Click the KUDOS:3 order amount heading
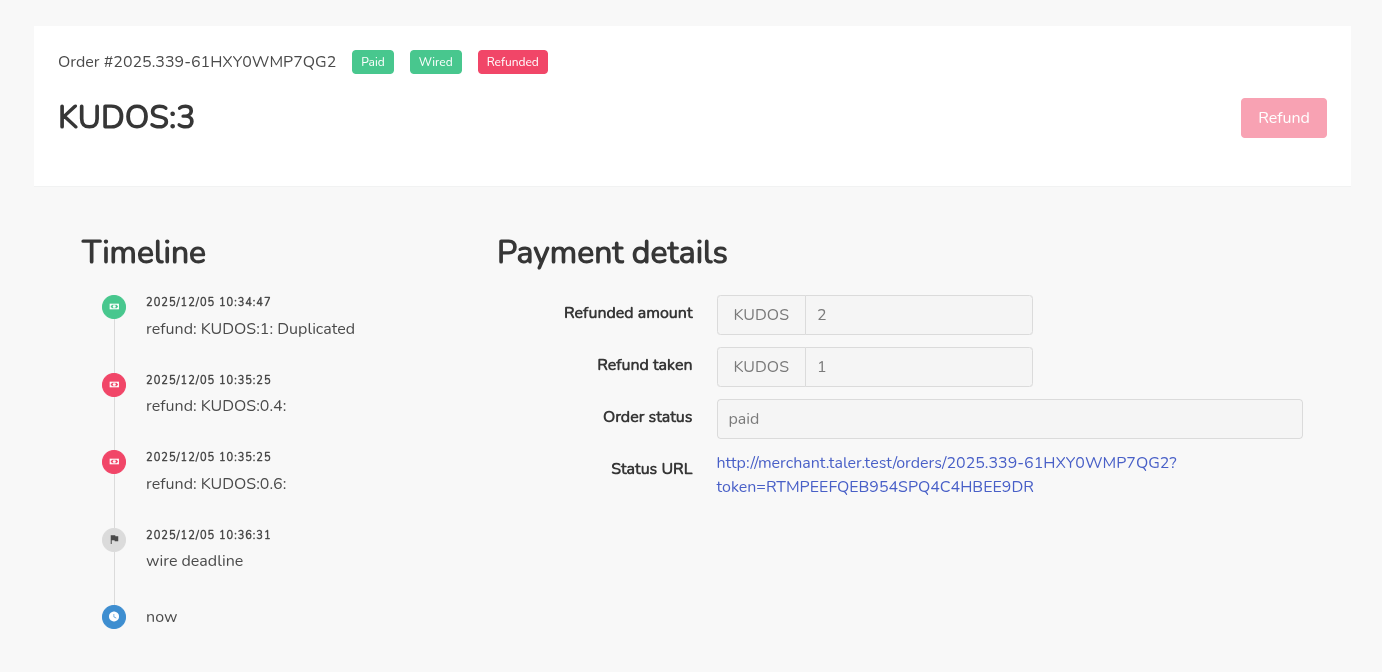This screenshot has width=1382, height=672. [x=126, y=118]
